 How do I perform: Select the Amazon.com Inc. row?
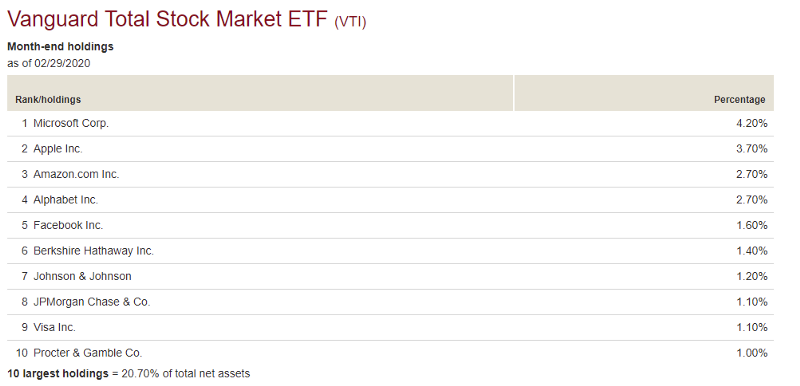(x=390, y=174)
